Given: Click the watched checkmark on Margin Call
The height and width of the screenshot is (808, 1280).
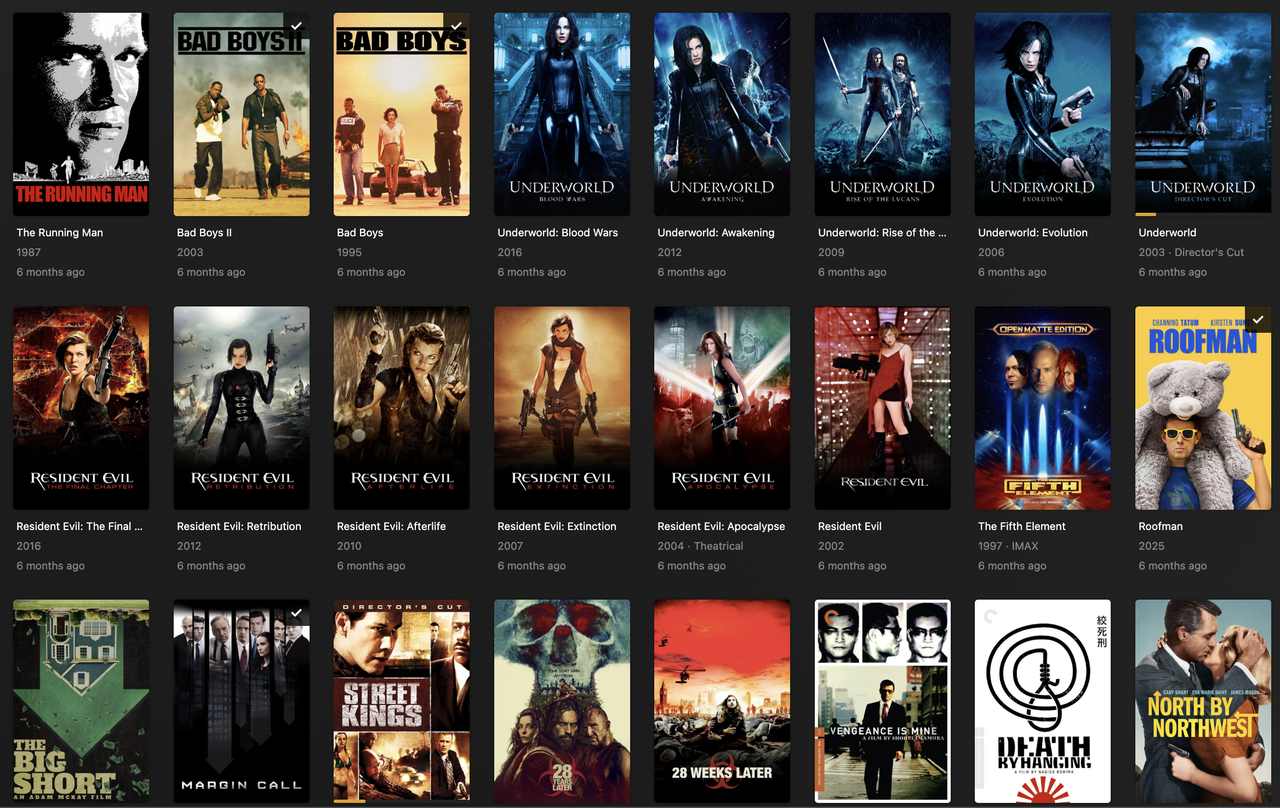Looking at the screenshot, I should pyautogui.click(x=297, y=613).
